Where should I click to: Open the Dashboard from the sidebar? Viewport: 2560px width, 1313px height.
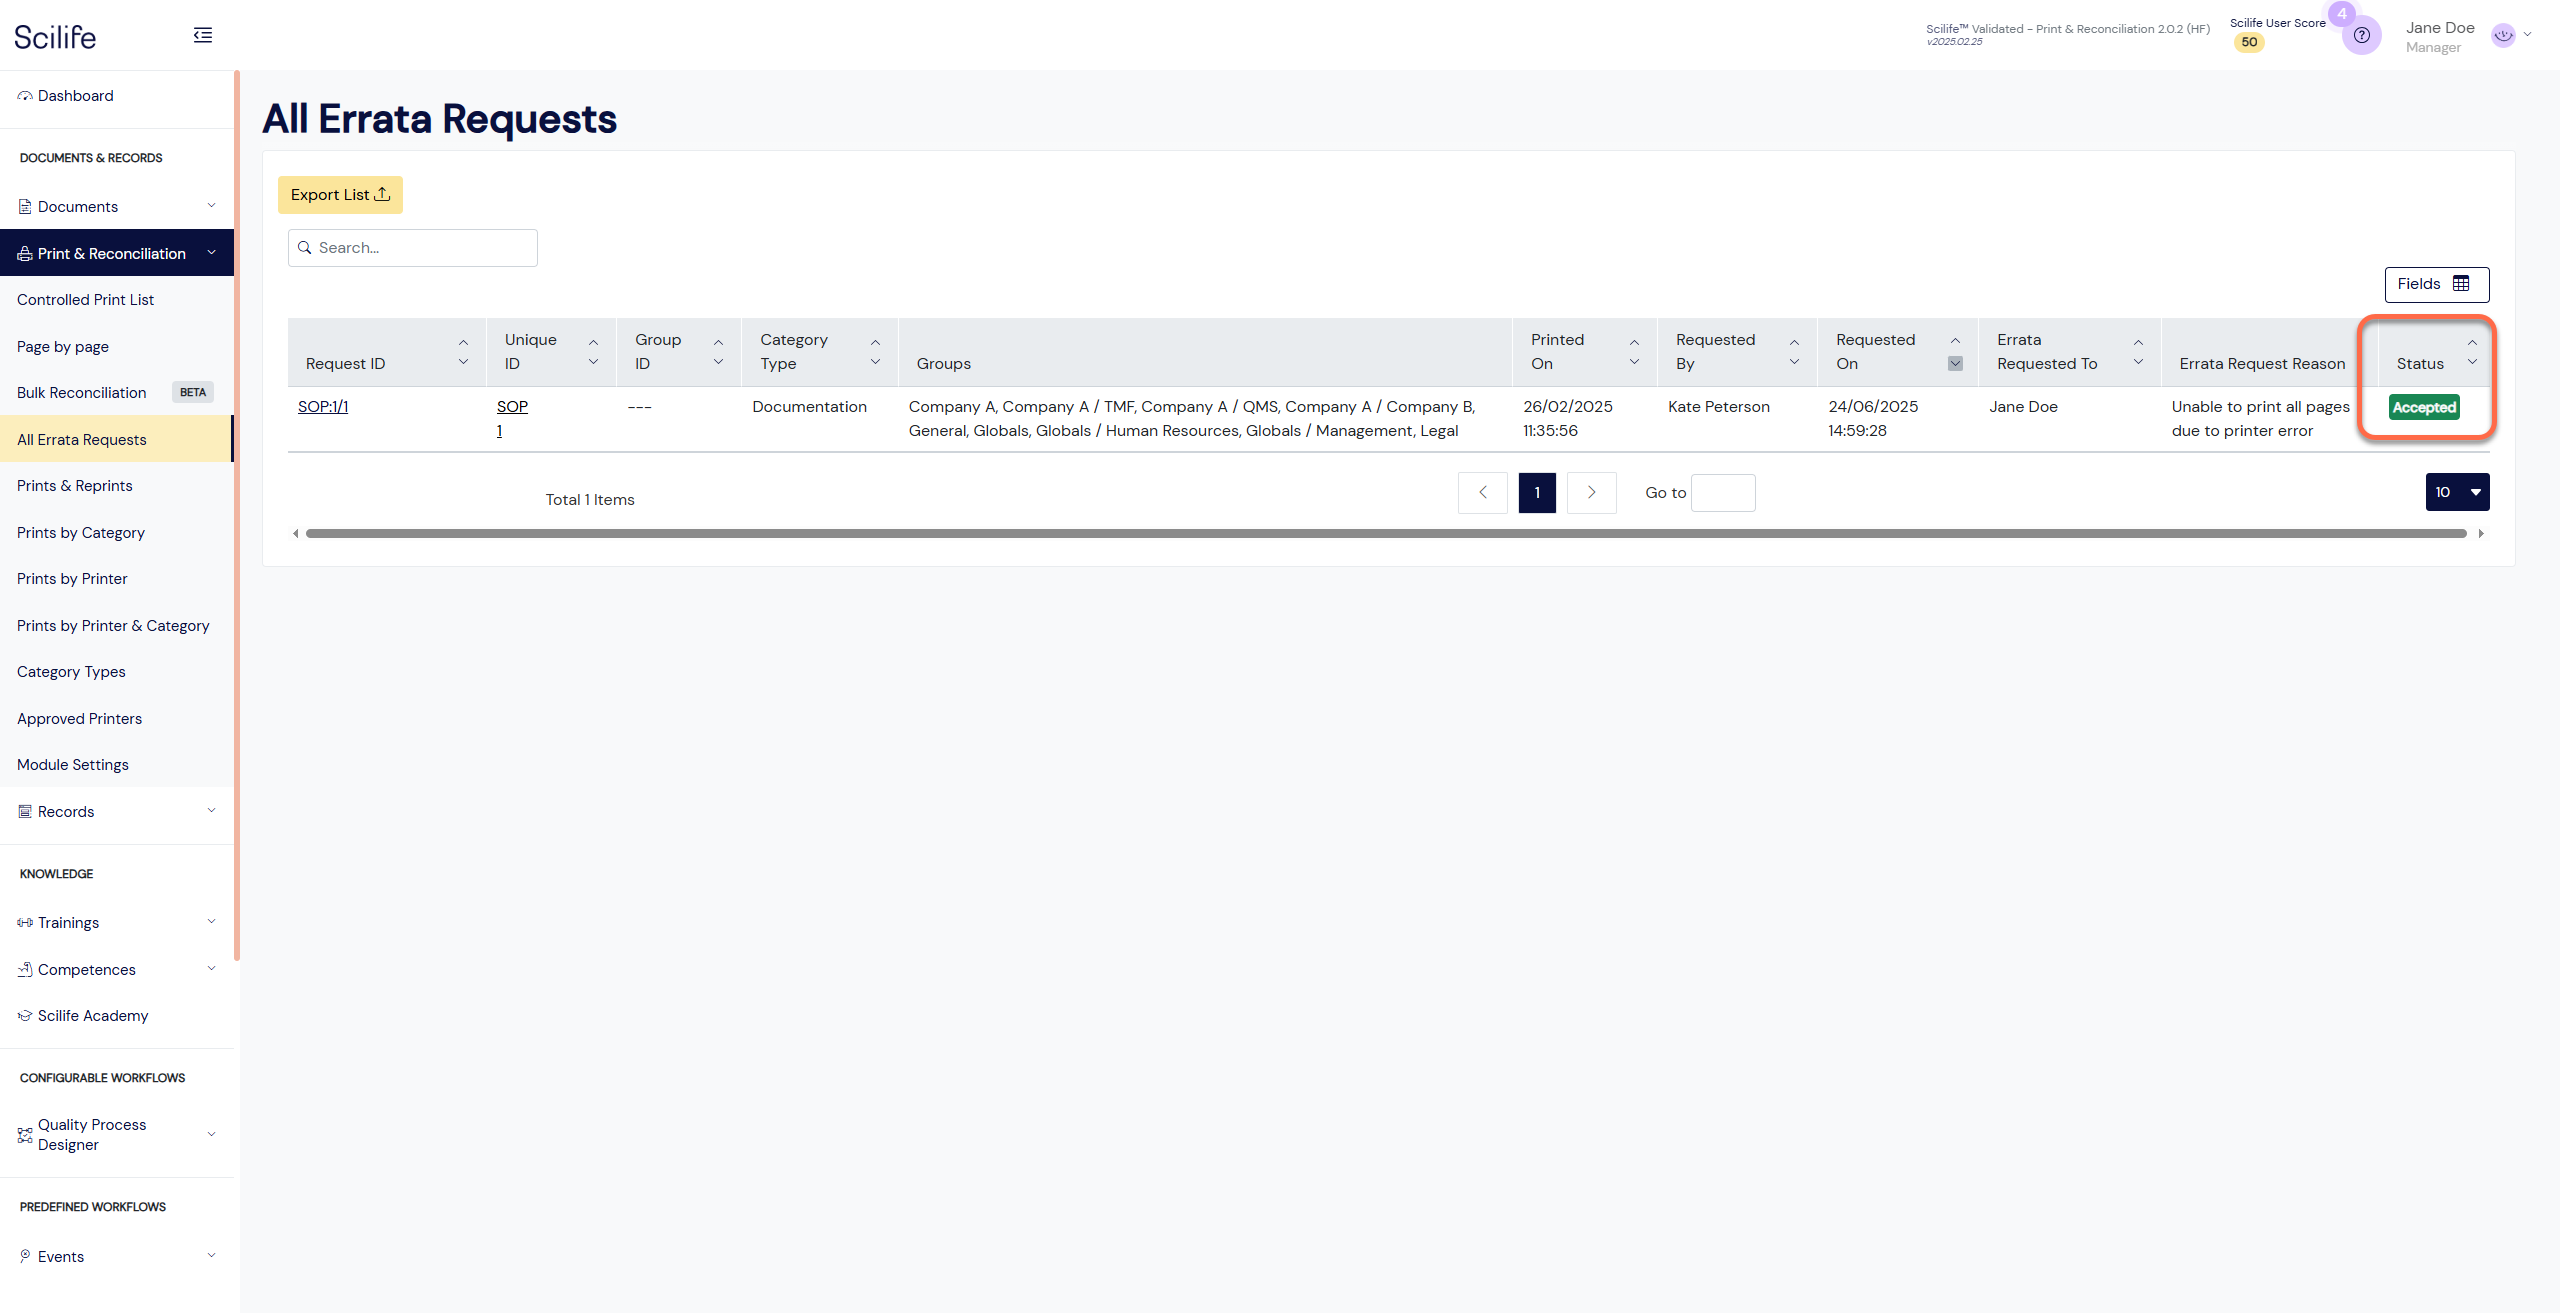pyautogui.click(x=75, y=96)
